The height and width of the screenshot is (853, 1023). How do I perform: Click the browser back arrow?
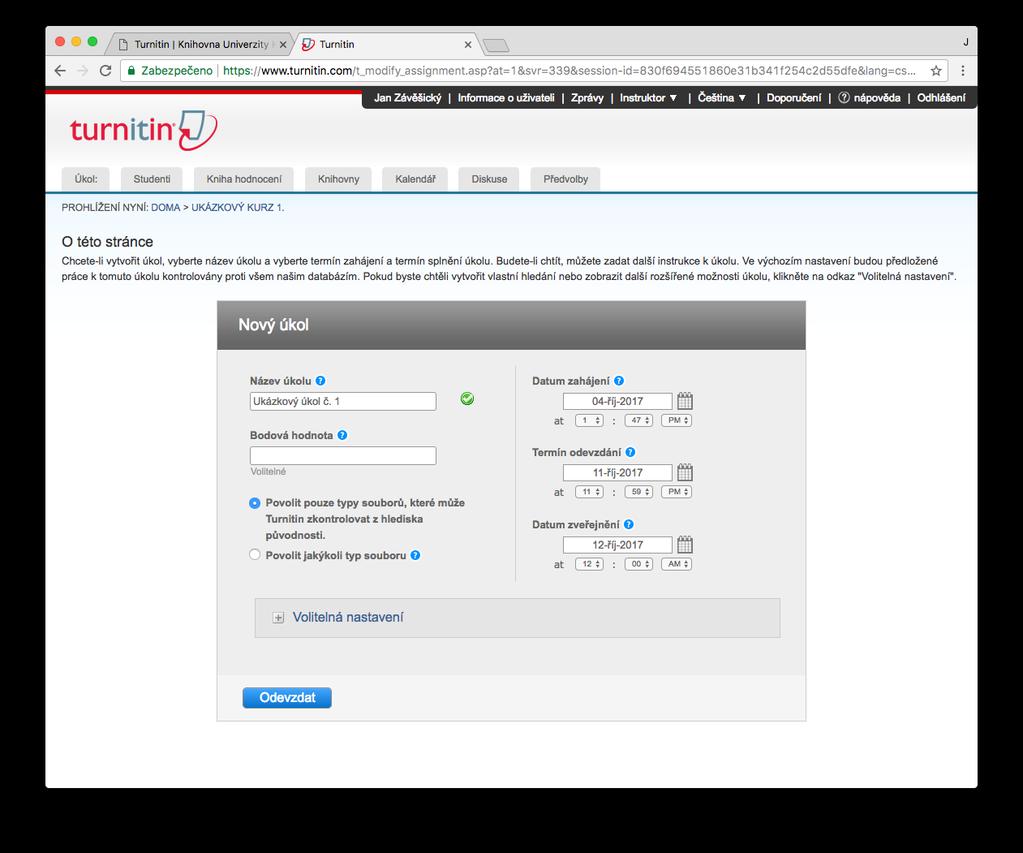click(60, 70)
